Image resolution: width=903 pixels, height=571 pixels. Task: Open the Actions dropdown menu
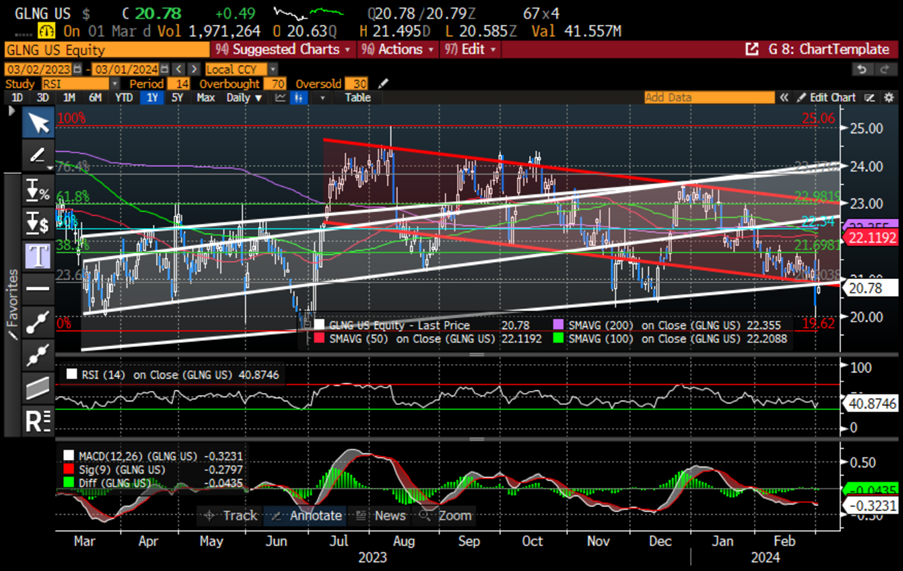pos(397,50)
